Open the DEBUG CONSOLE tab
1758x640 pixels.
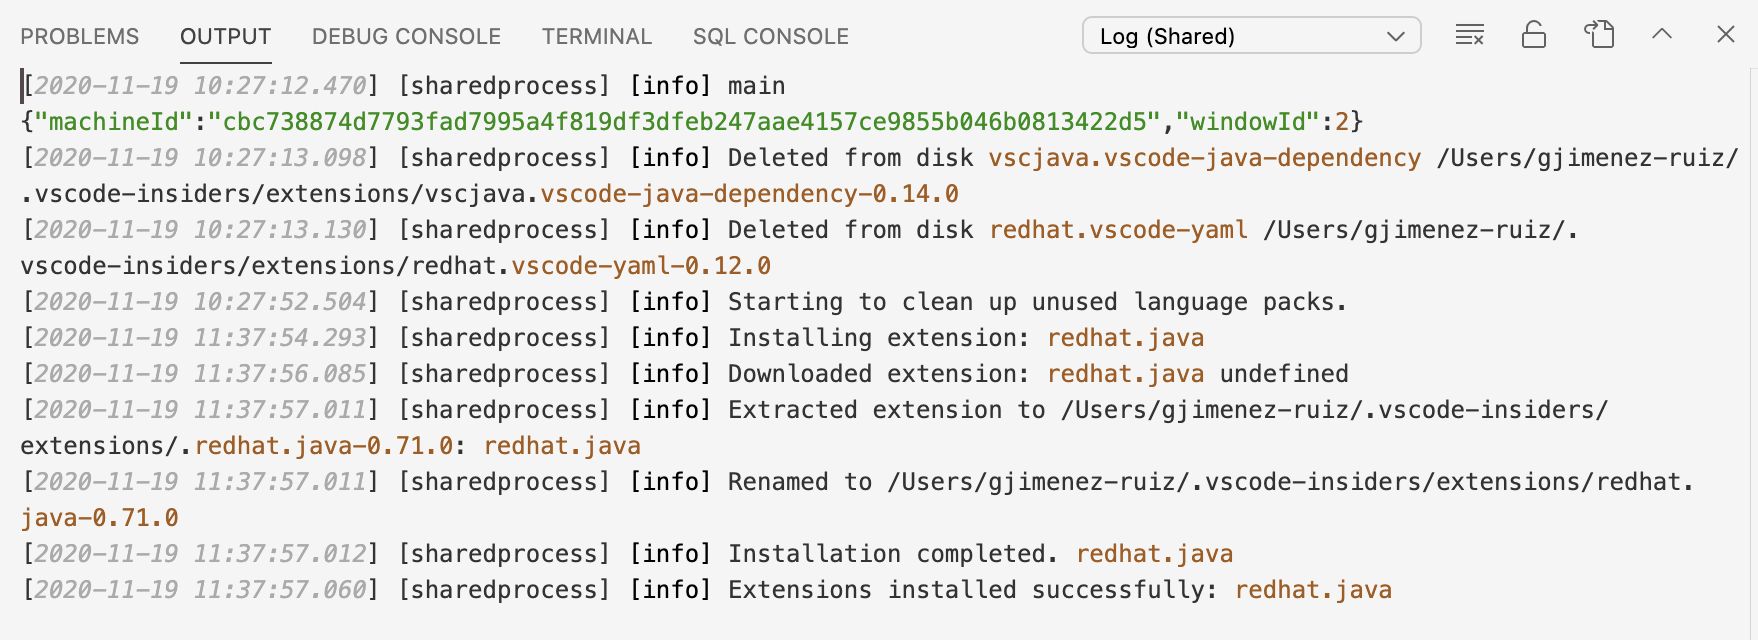[x=406, y=36]
